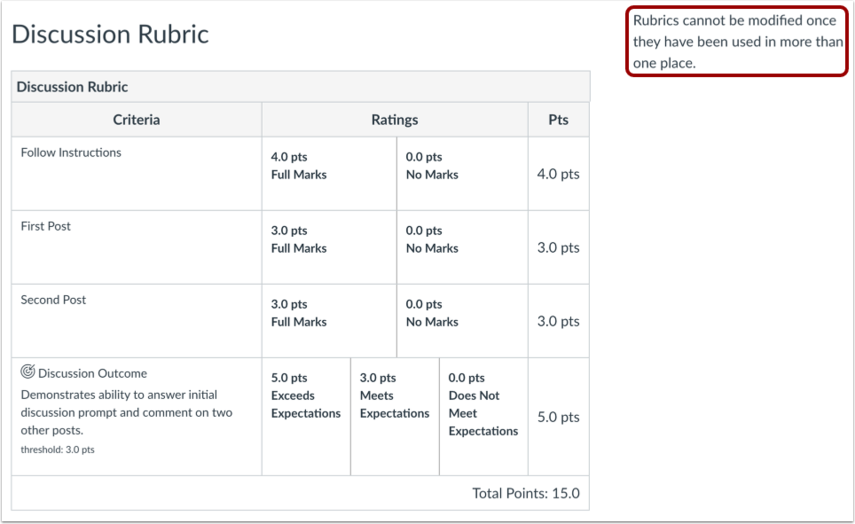Viewport: 855px width, 524px height.
Task: Click the Total Points: 15.0 text
Action: tap(526, 493)
